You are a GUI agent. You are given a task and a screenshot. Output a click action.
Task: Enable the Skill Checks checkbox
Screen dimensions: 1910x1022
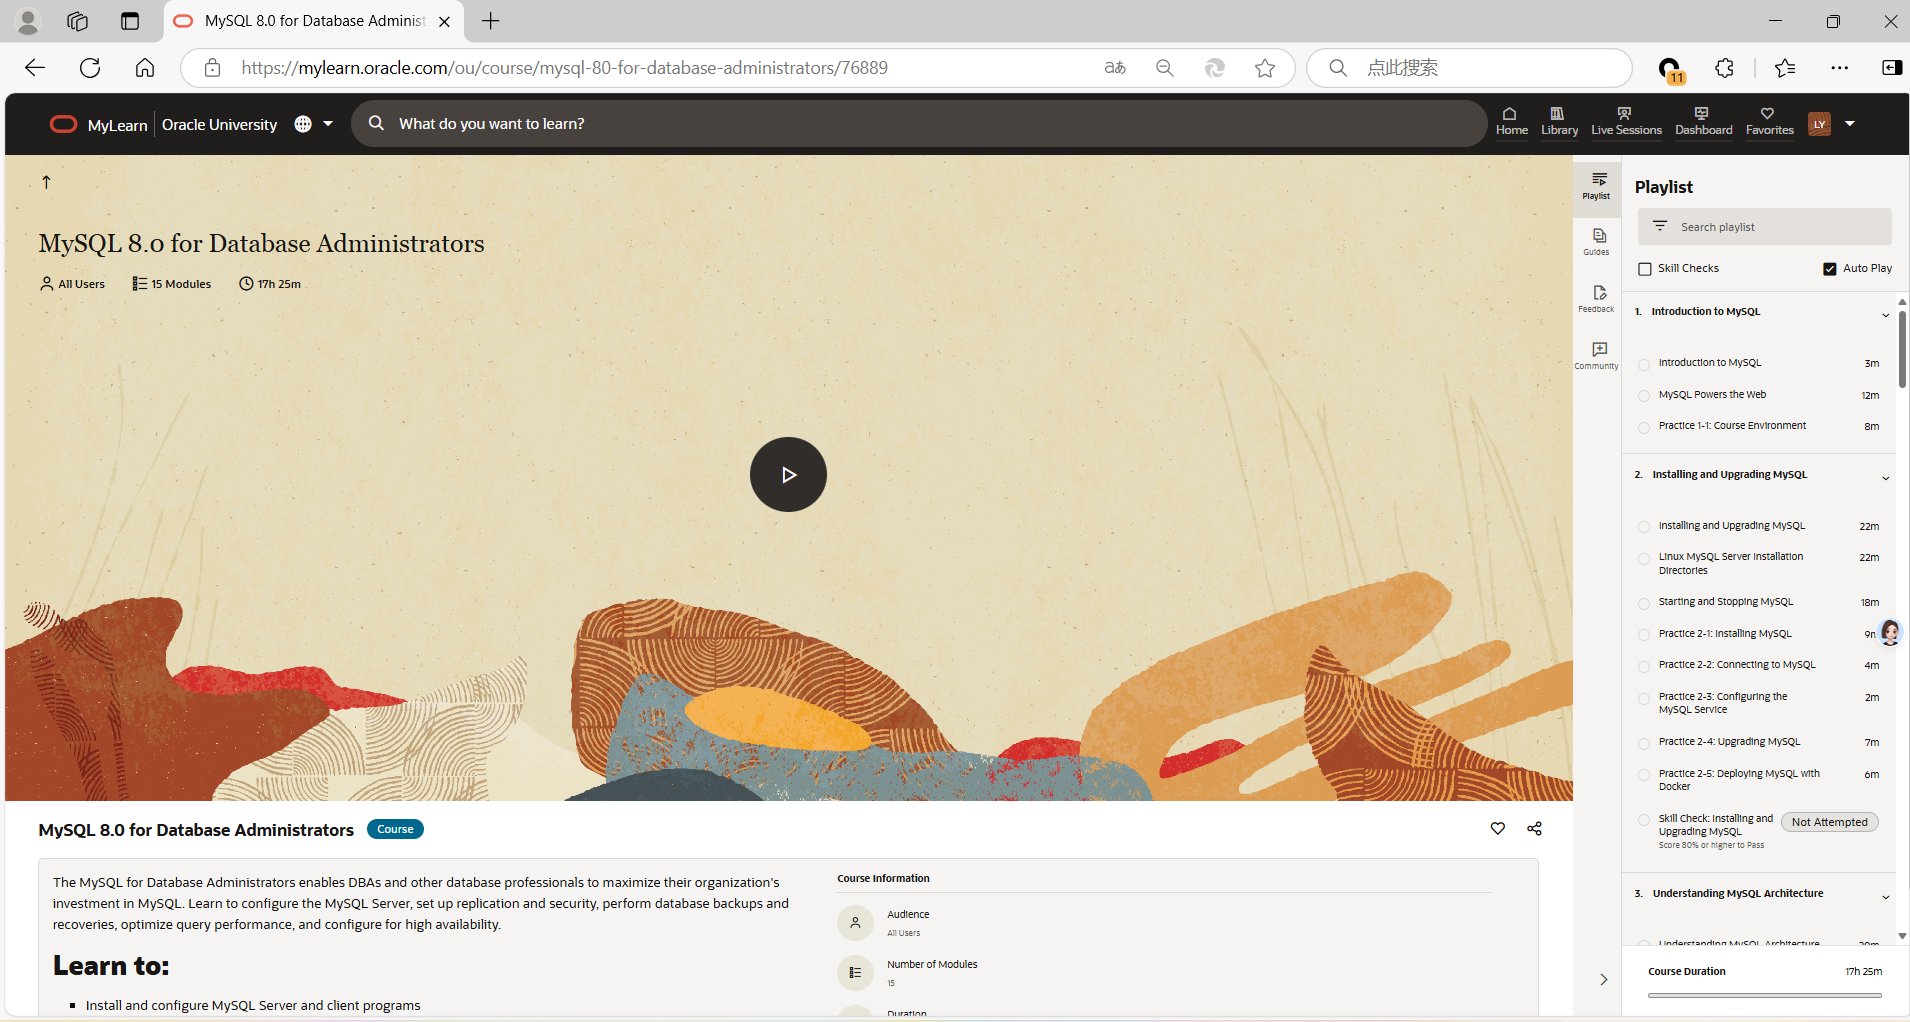(x=1645, y=269)
